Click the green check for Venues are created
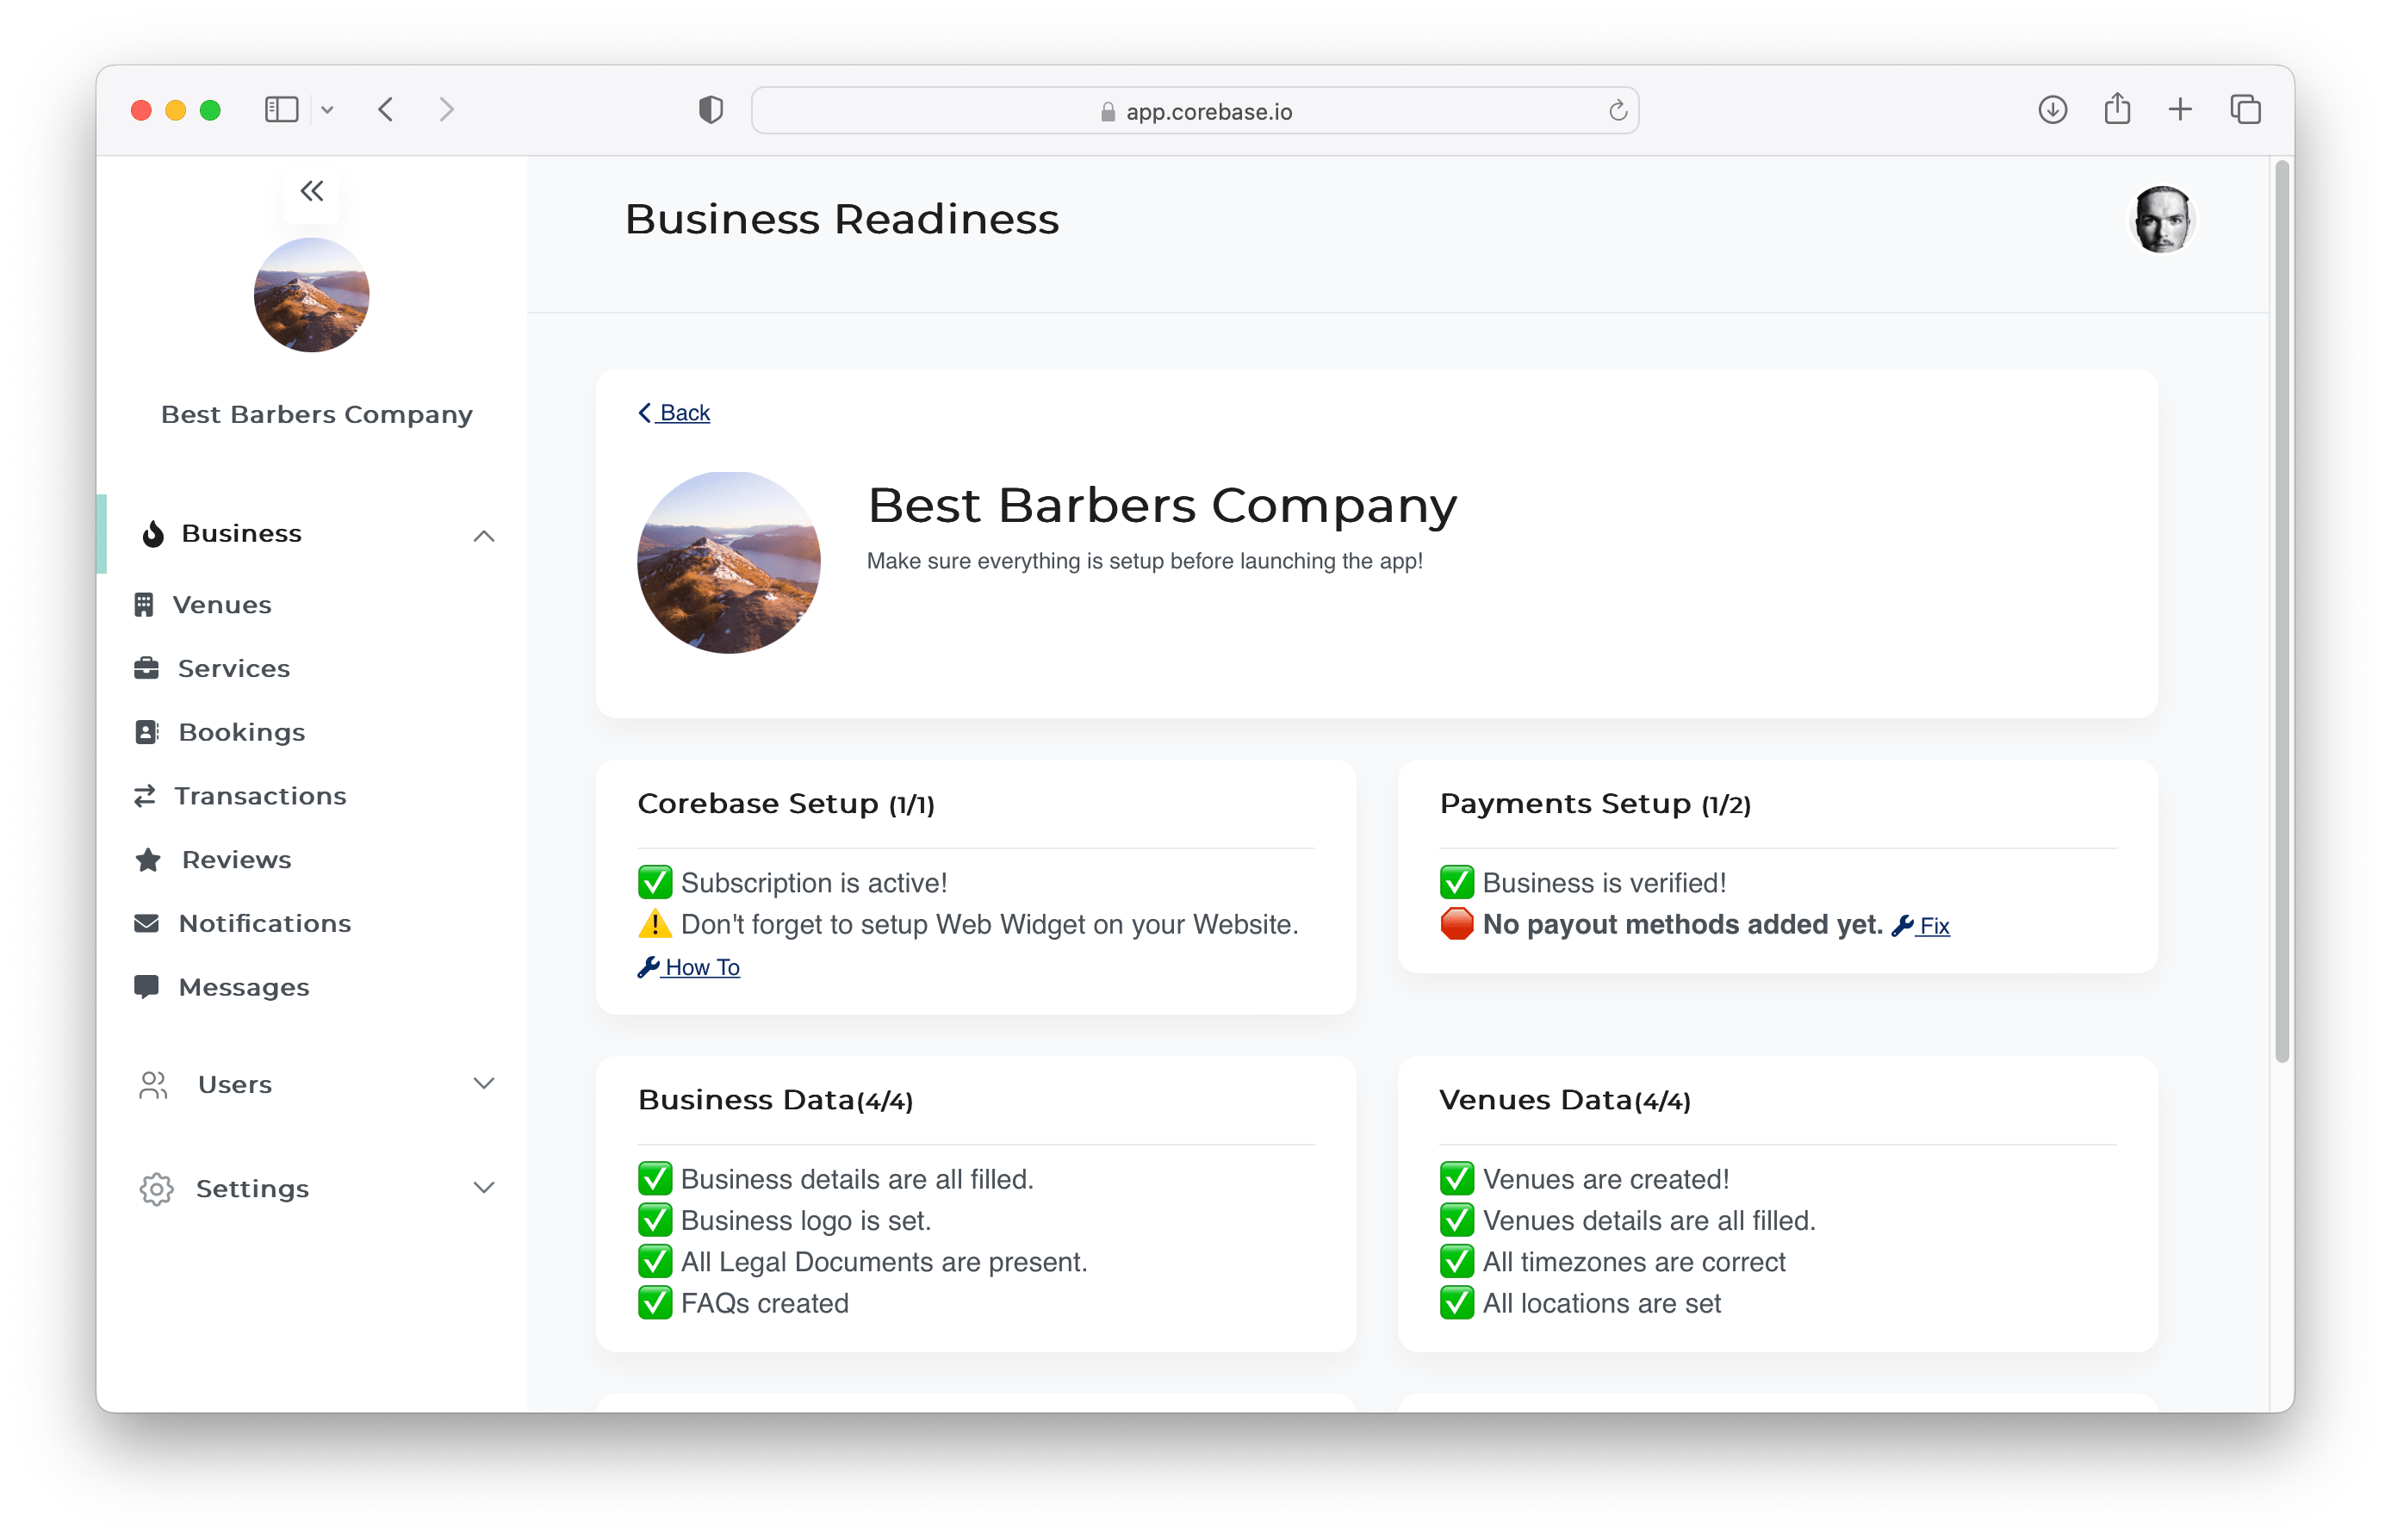This screenshot has height=1540, width=2391. 1457,1179
